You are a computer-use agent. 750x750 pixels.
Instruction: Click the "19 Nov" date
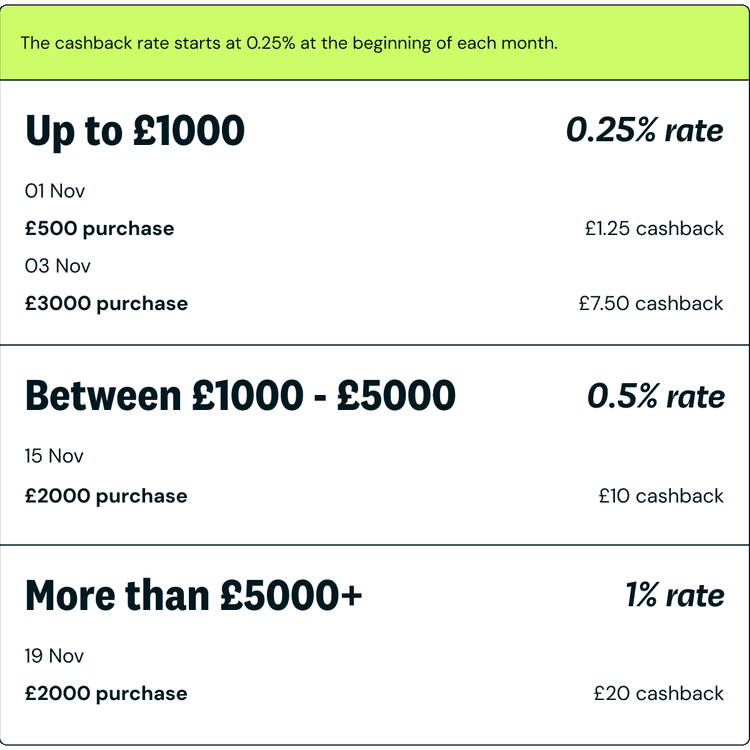(x=55, y=656)
